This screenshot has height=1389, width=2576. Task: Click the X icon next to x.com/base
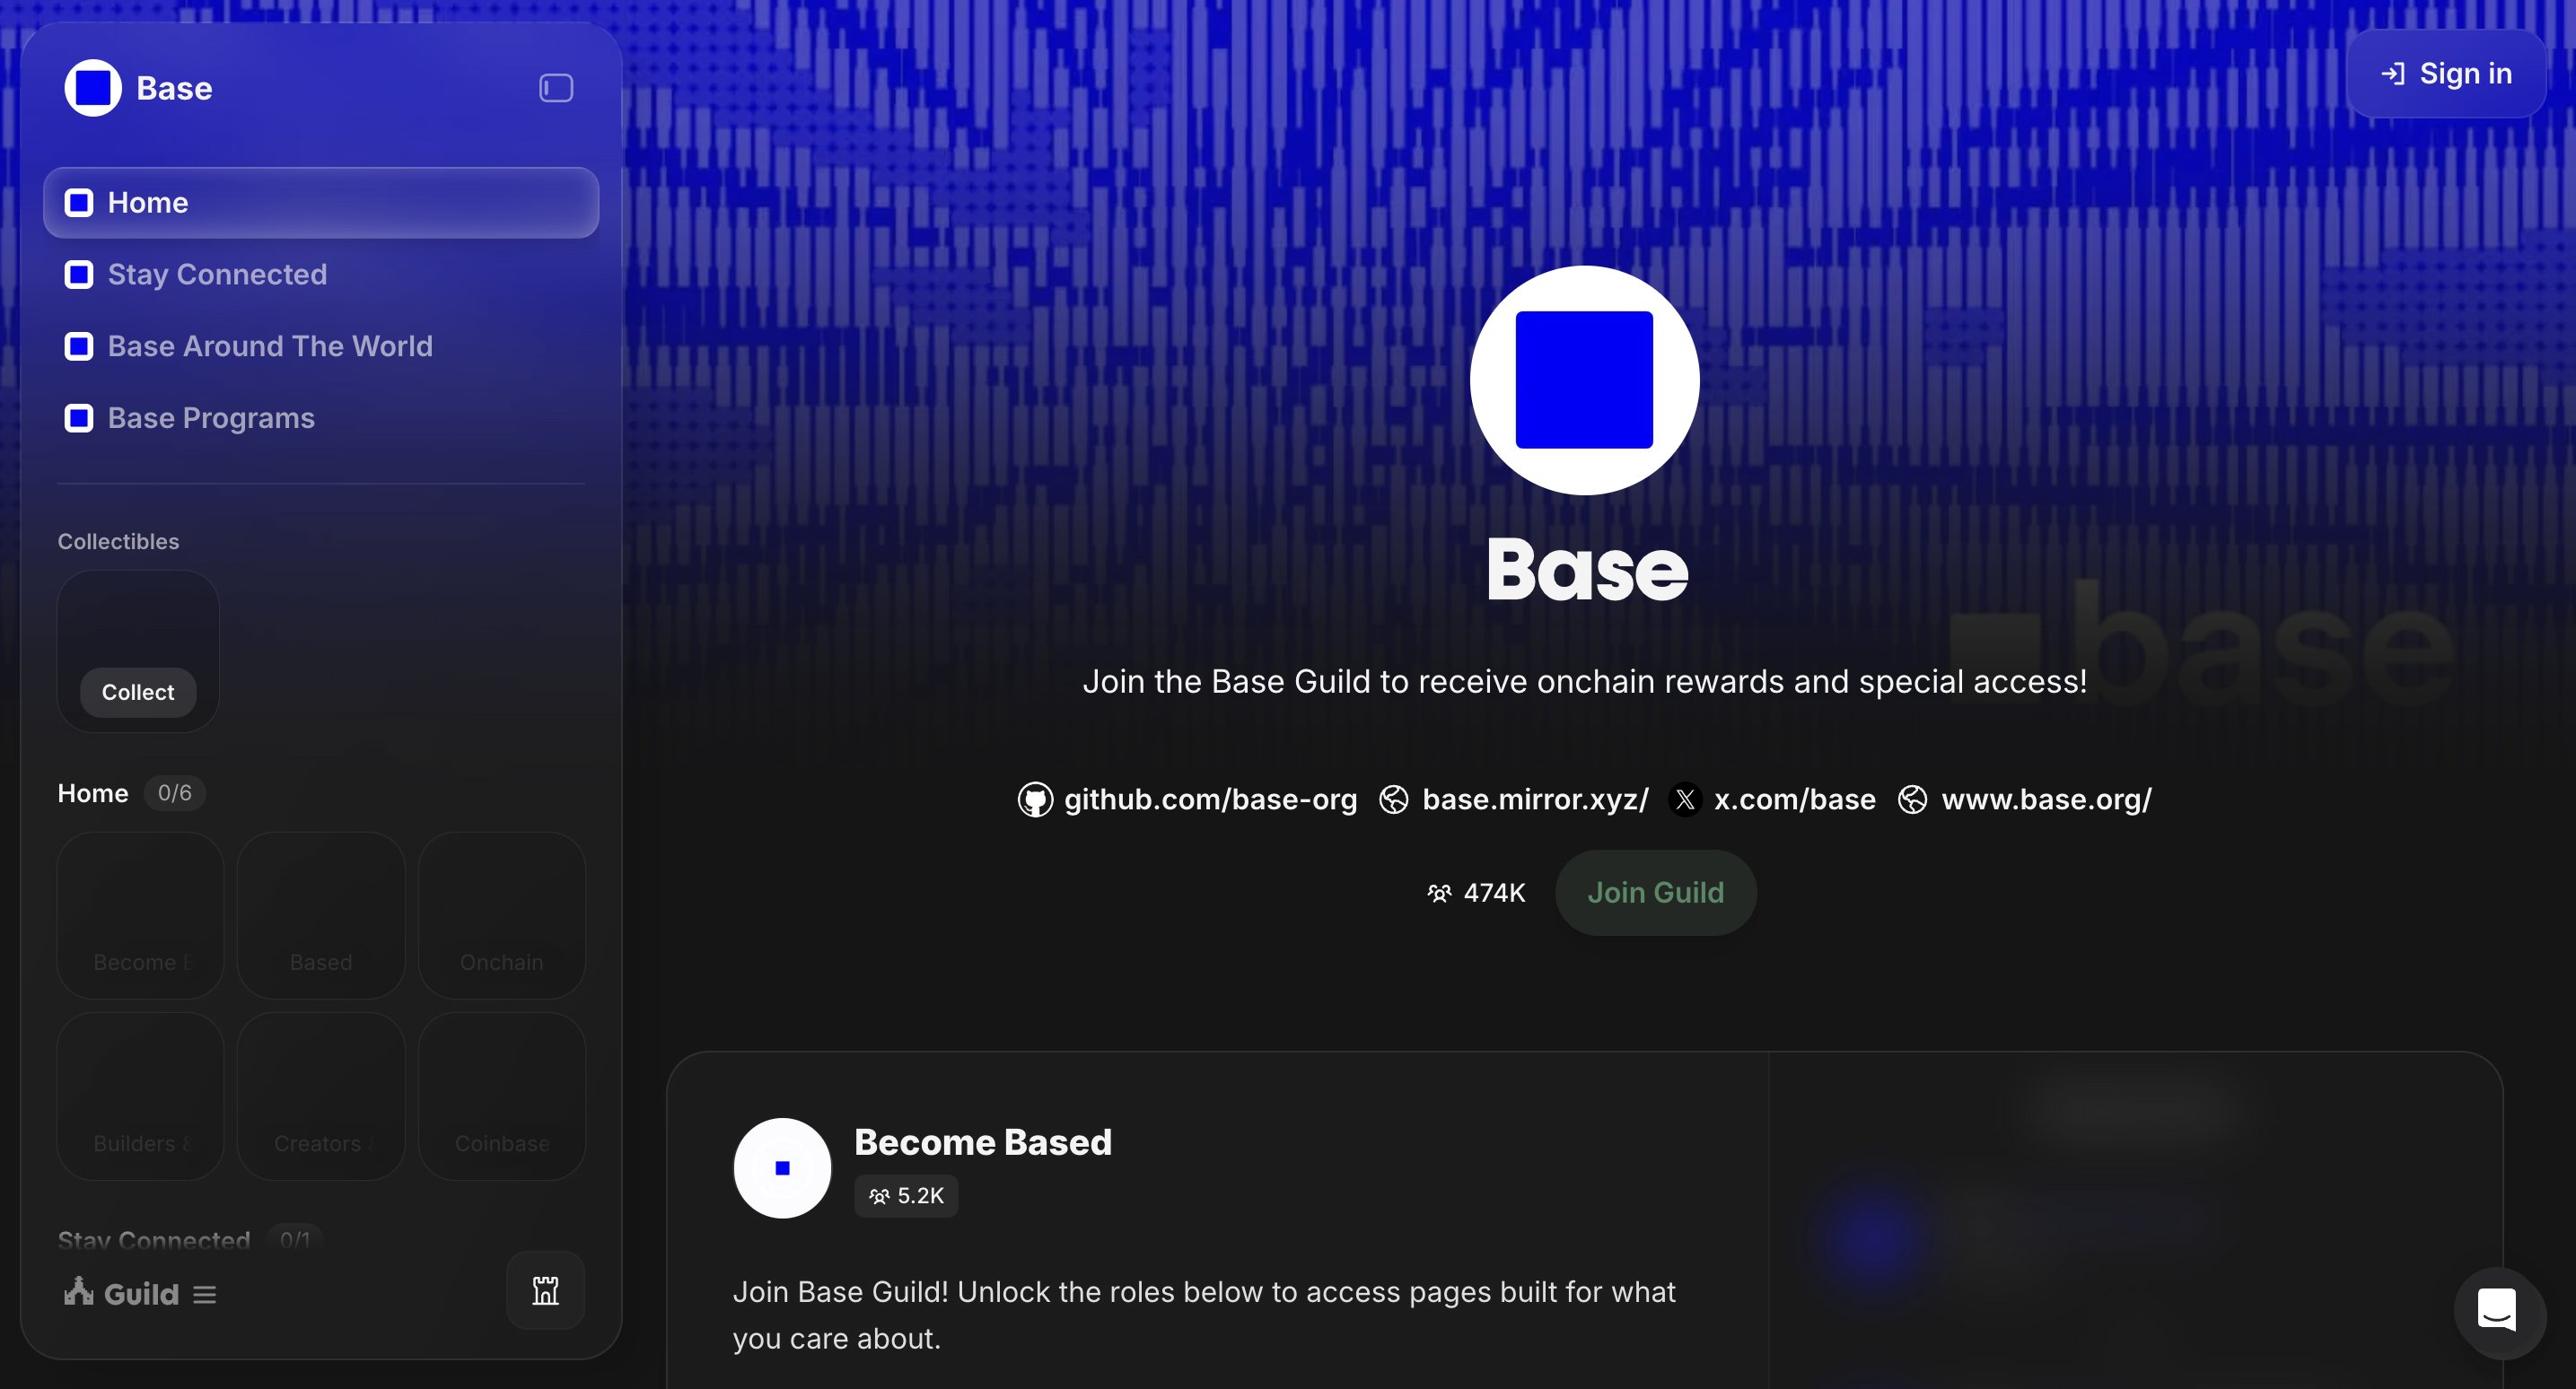pos(1686,799)
